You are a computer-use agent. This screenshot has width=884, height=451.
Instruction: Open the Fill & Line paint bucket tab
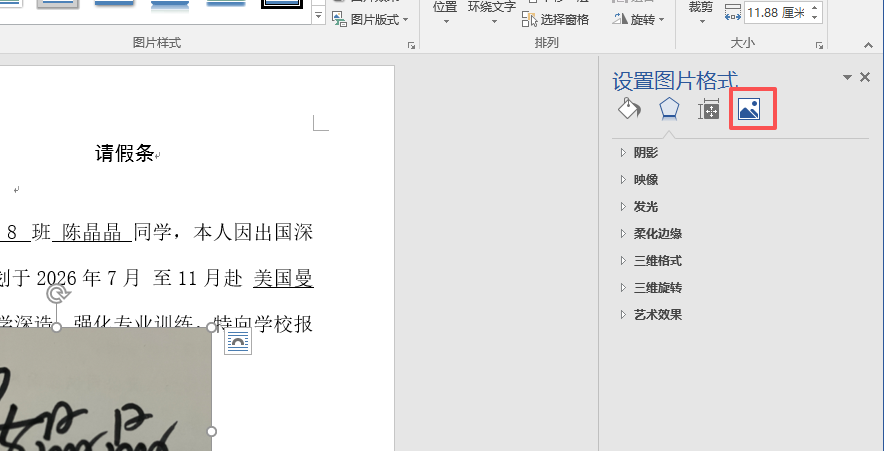[629, 109]
